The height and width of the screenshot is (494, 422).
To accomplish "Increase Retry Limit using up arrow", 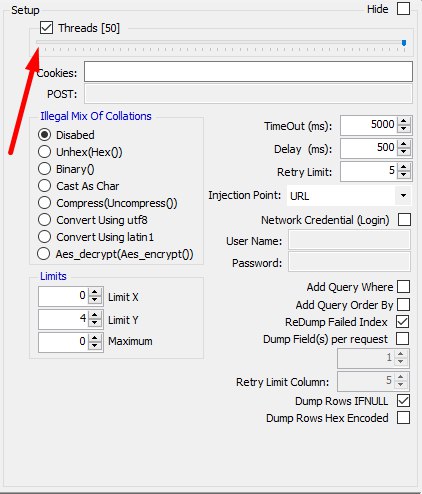I will (x=404, y=167).
